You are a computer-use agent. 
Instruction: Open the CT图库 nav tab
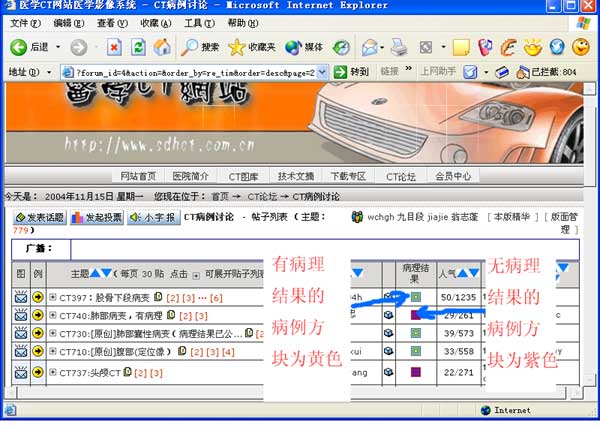(243, 176)
